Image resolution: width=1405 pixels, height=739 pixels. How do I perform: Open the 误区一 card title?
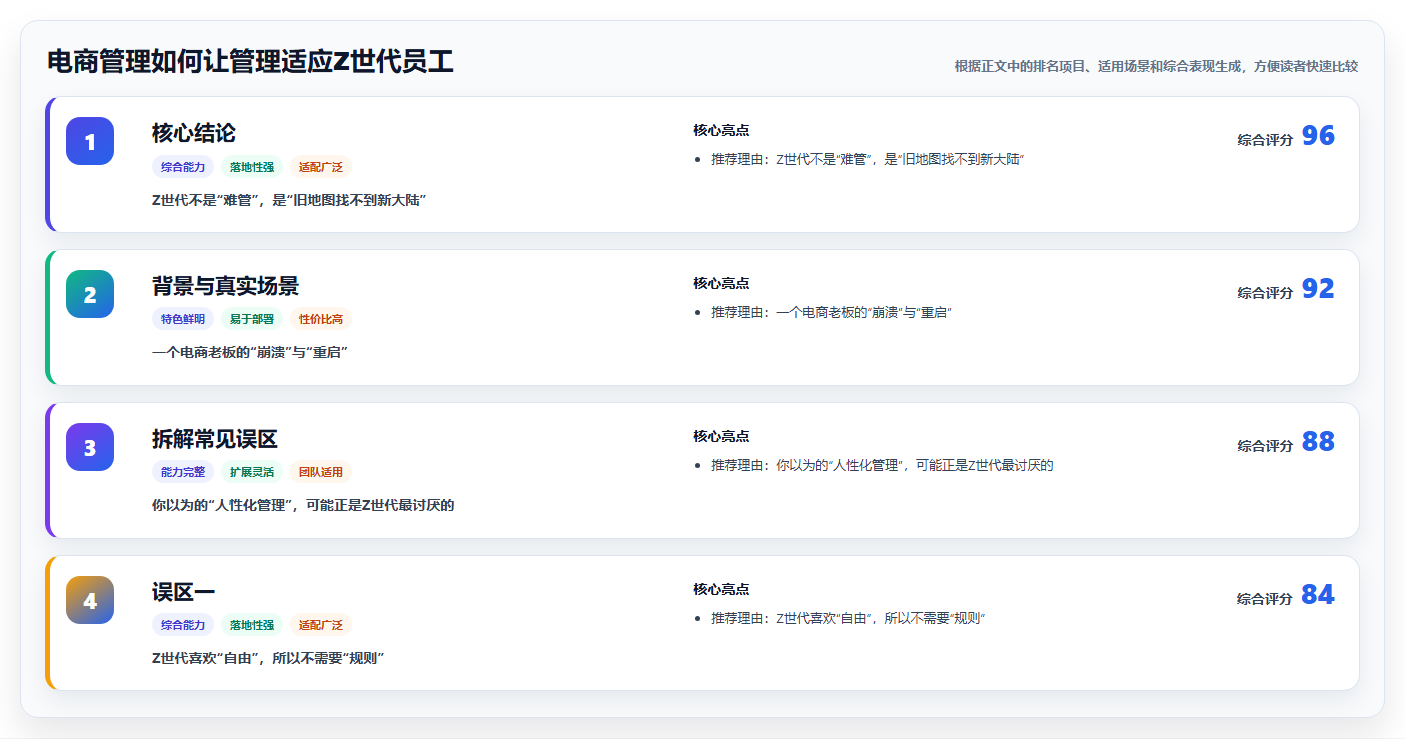click(183, 592)
